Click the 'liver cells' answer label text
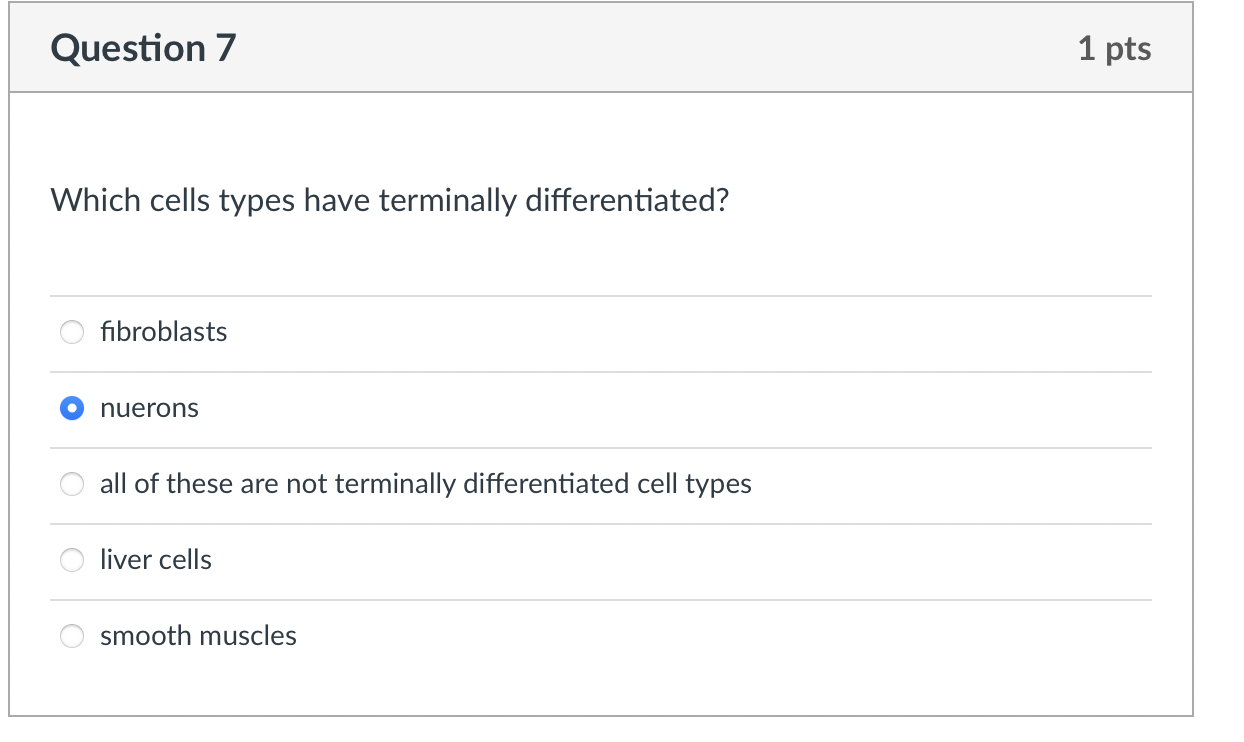The width and height of the screenshot is (1244, 742). point(155,560)
